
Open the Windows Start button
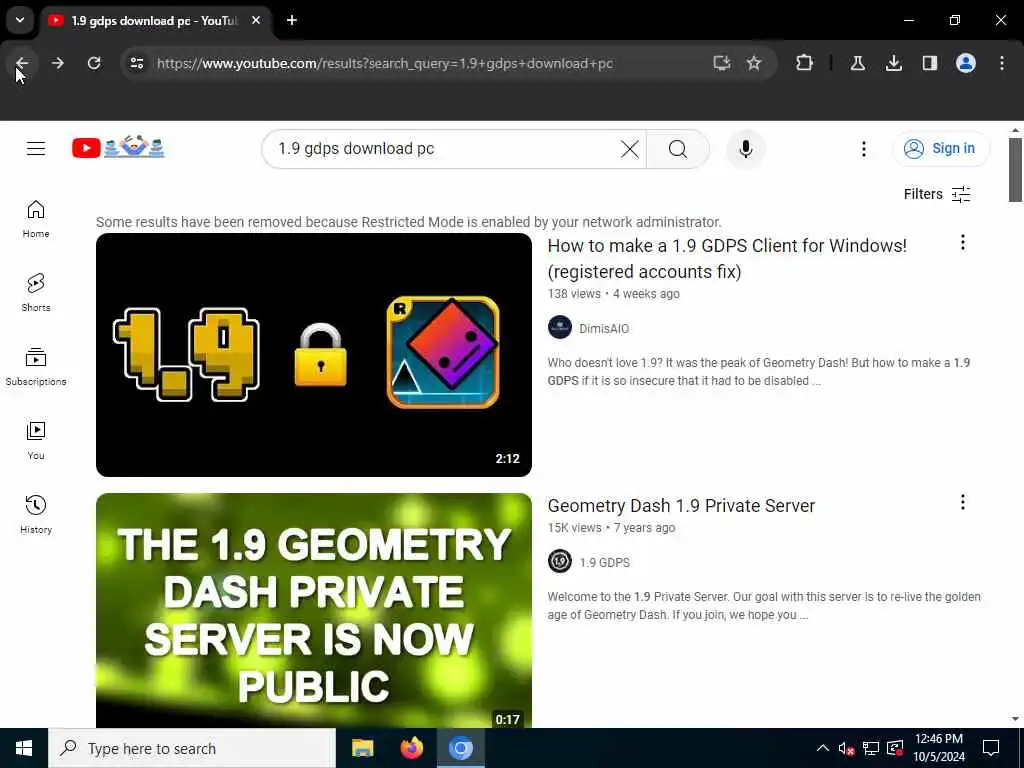24,748
